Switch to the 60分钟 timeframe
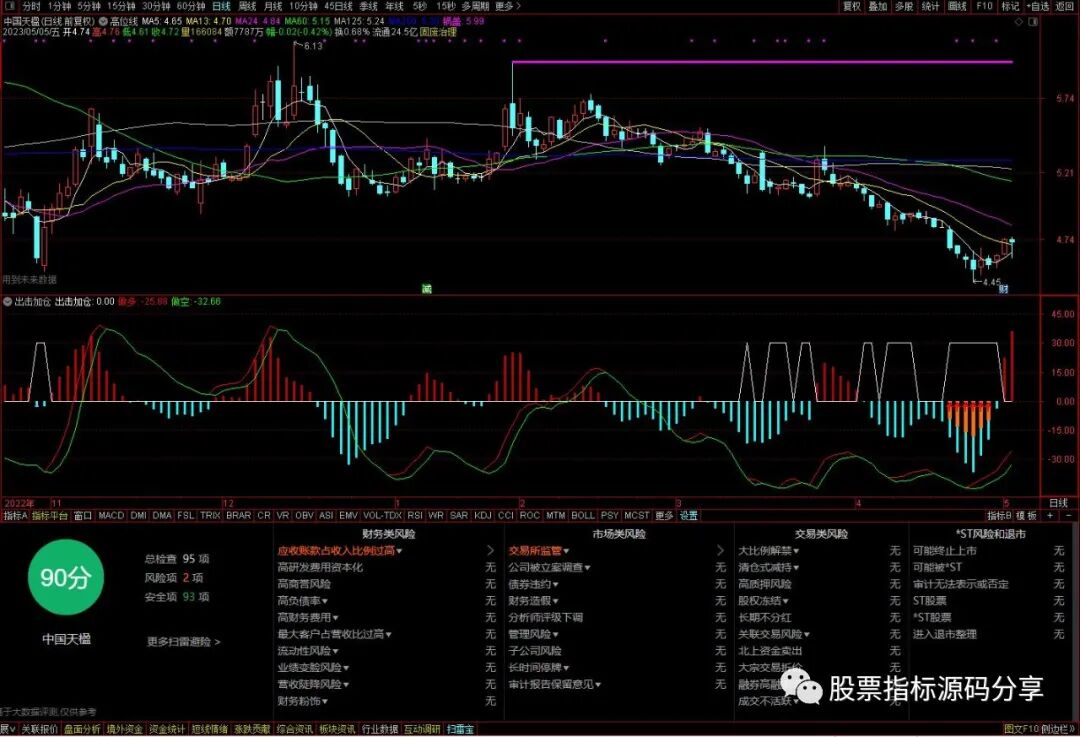The width and height of the screenshot is (1080, 737). 191,6
